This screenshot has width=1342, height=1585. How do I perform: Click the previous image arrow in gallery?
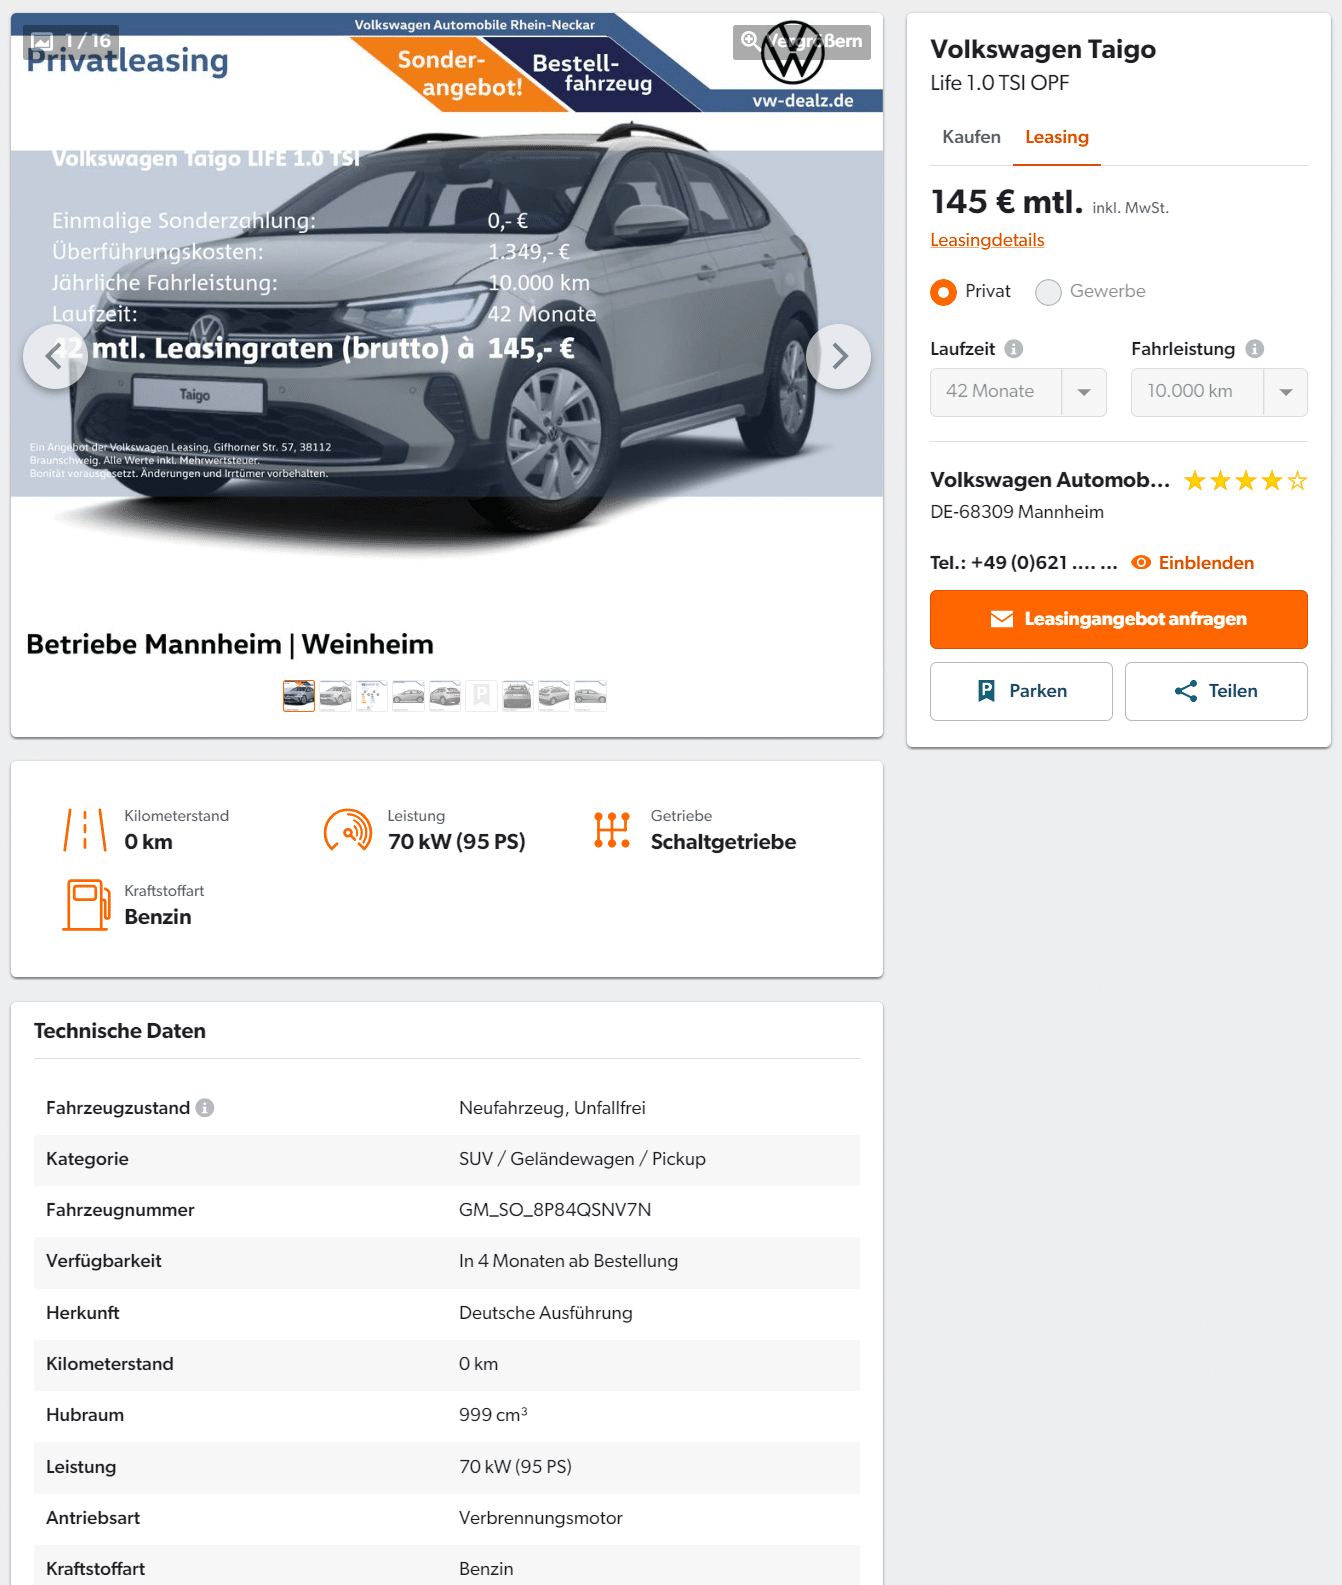(x=55, y=356)
